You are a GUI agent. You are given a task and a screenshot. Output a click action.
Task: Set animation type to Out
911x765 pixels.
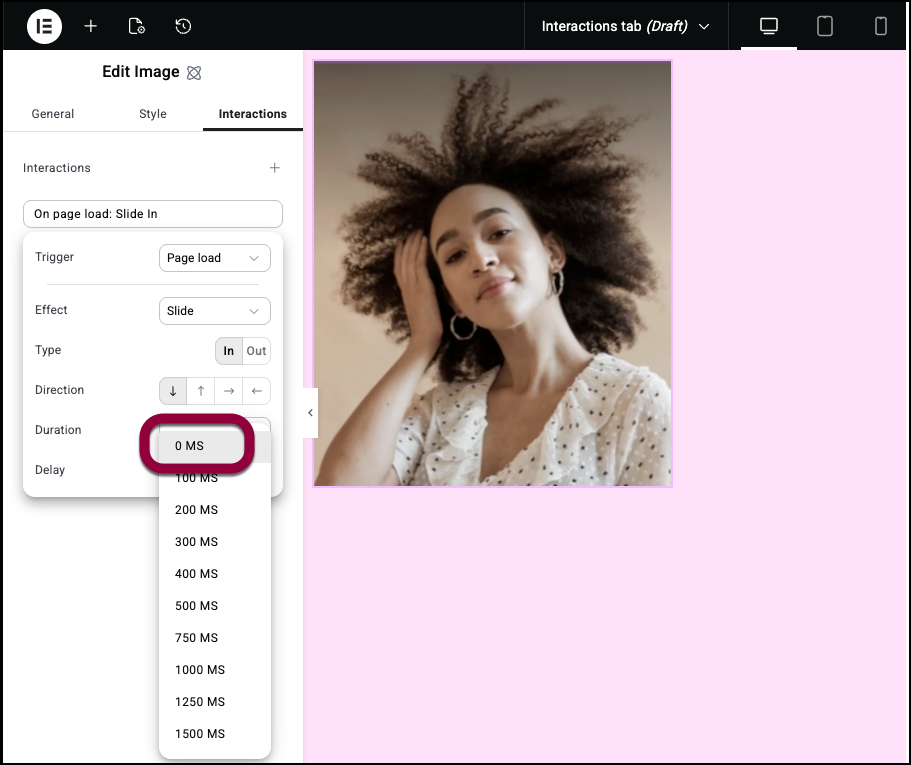coord(257,351)
